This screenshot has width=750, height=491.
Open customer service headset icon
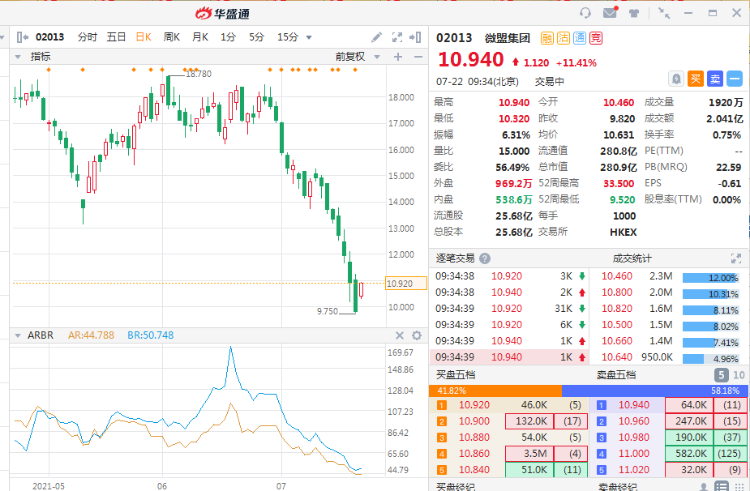click(585, 13)
